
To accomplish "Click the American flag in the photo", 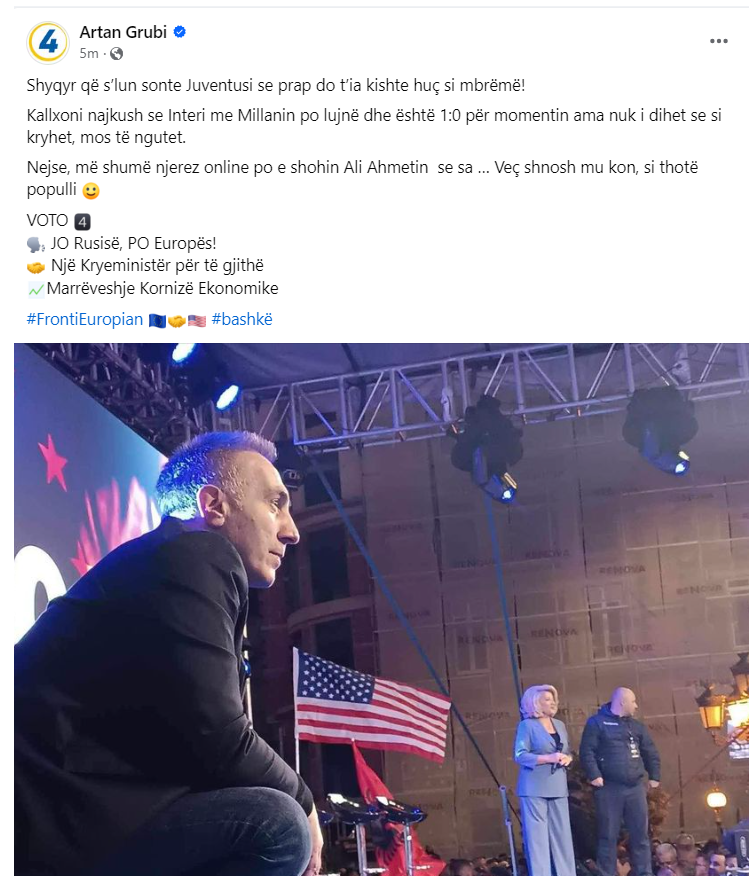I will 372,705.
